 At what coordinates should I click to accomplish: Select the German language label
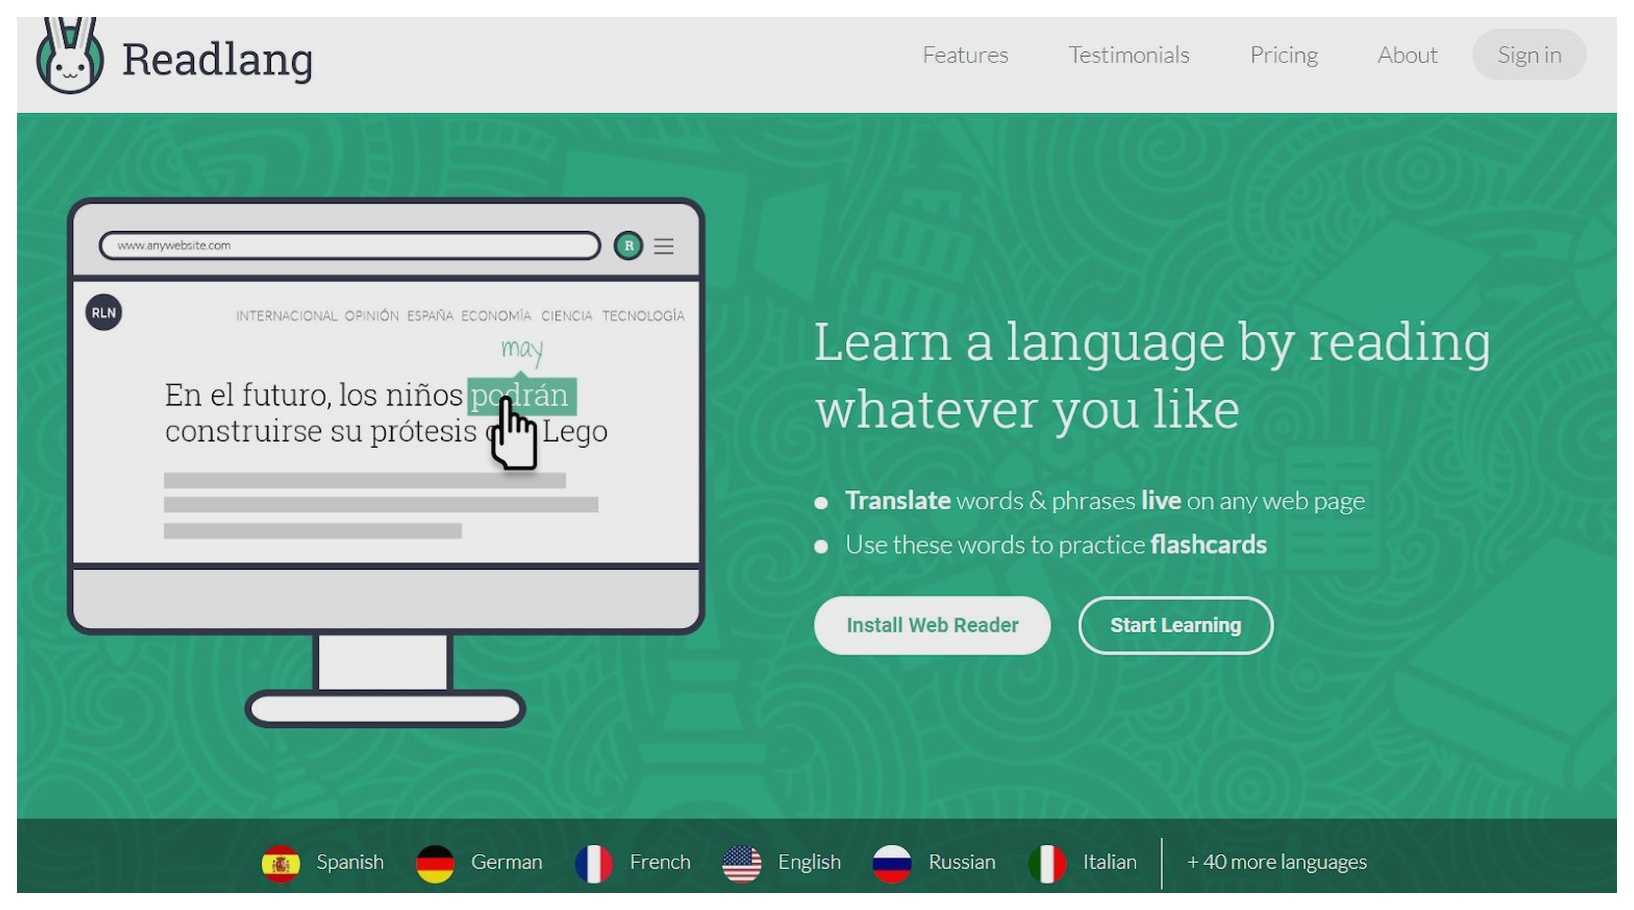point(507,862)
